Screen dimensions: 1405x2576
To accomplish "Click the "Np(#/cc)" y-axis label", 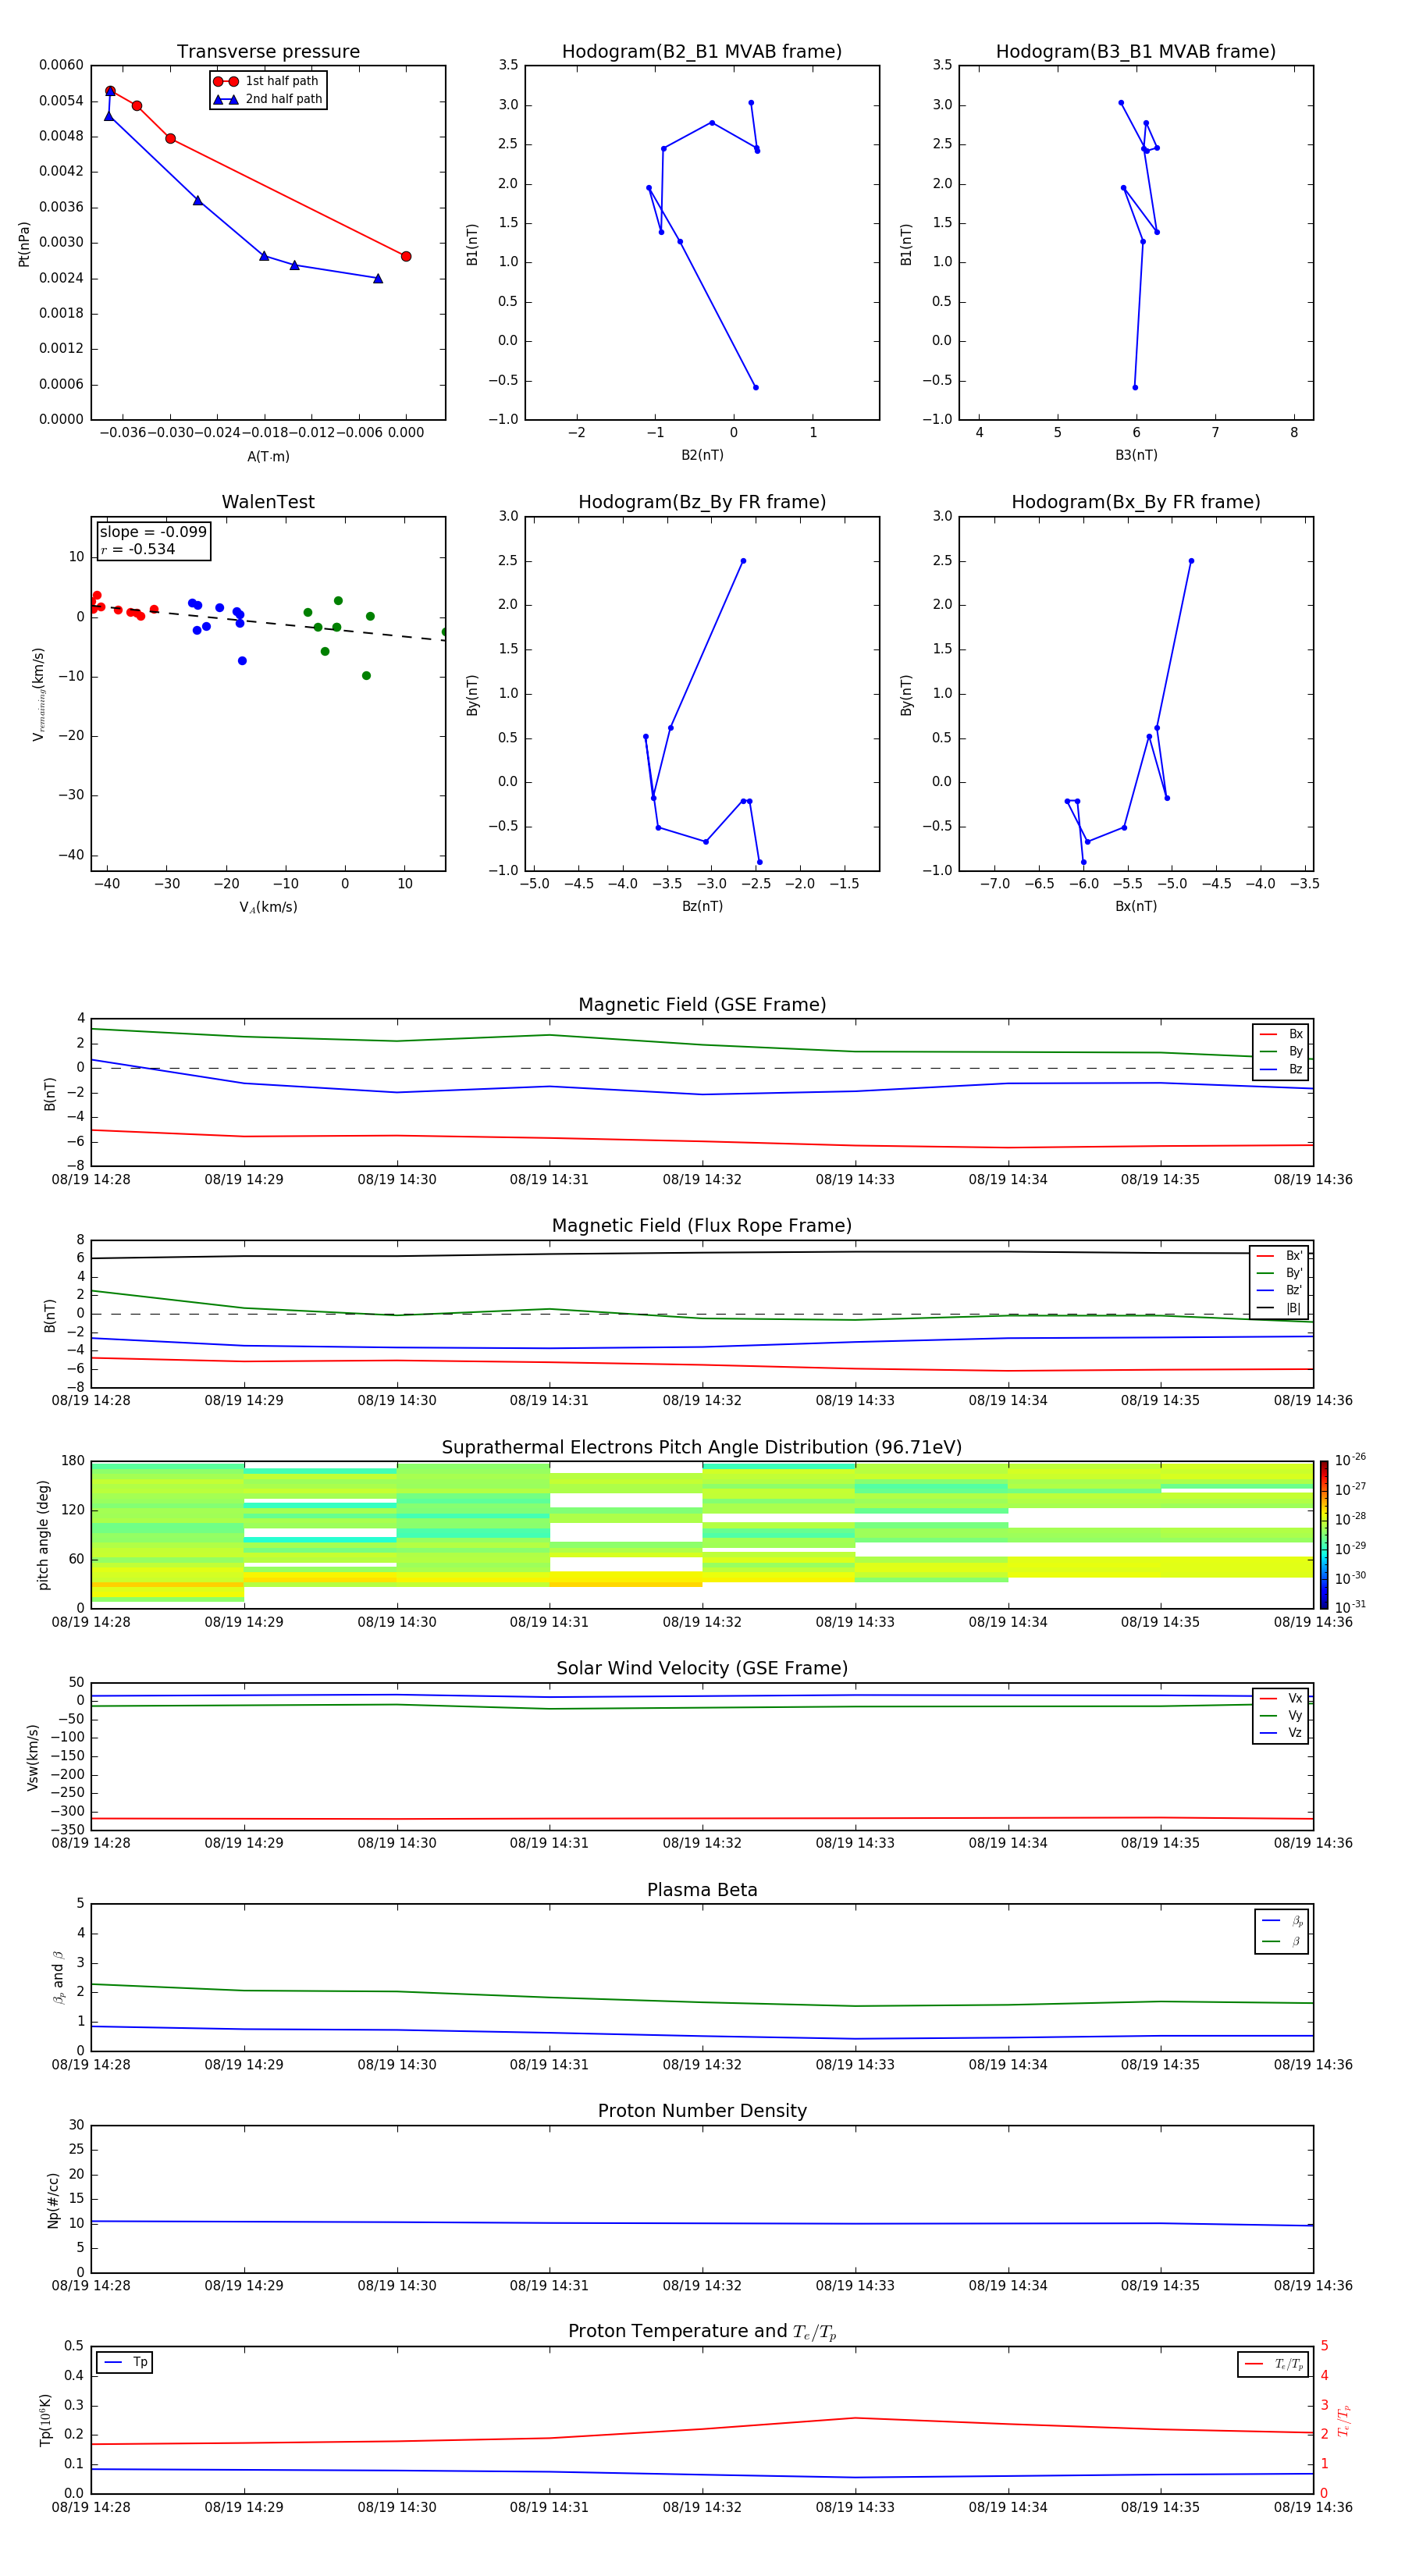I will click(53, 2200).
